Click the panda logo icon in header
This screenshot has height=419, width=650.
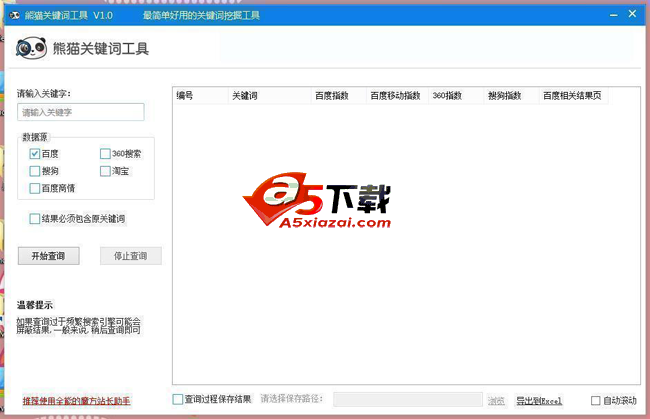[x=31, y=48]
